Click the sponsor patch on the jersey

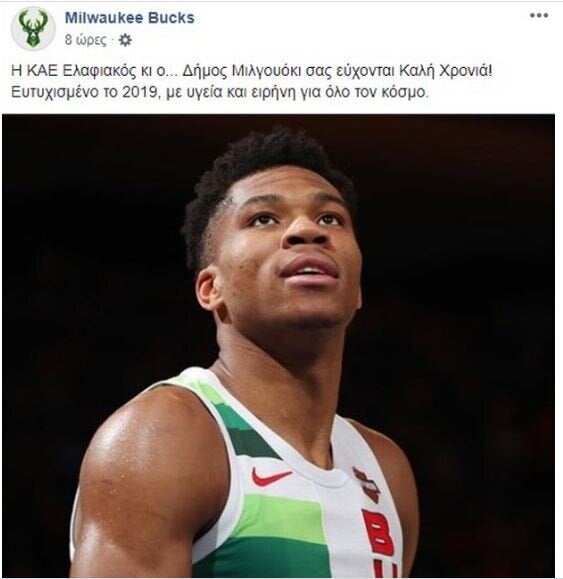point(367,484)
